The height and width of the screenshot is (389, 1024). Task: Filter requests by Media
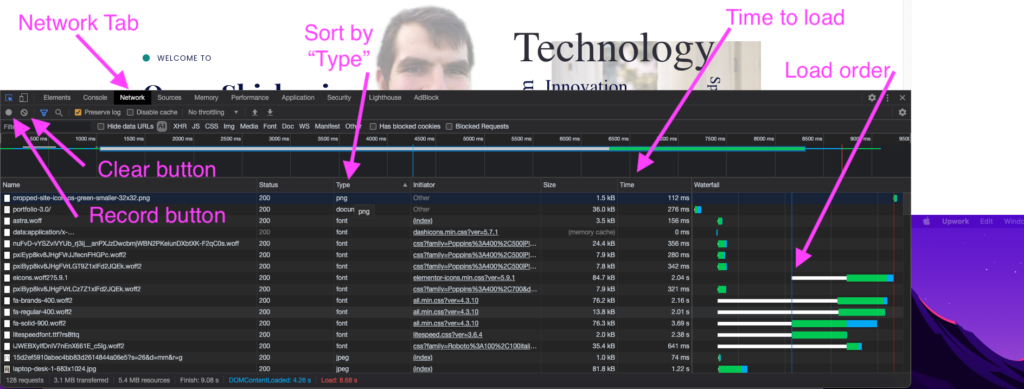pos(249,127)
